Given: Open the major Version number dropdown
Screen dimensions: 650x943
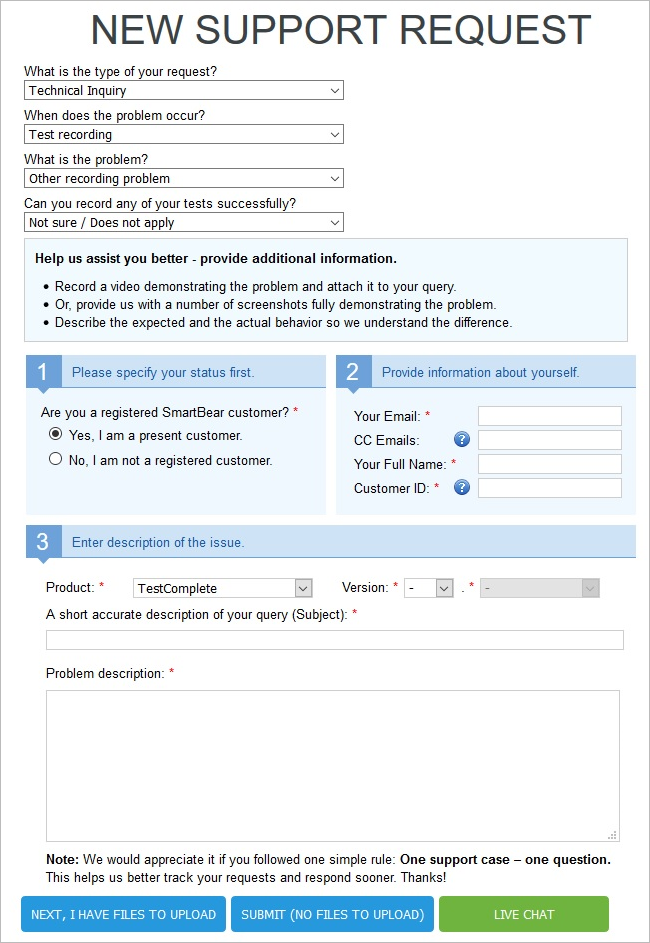Looking at the screenshot, I should (x=429, y=588).
